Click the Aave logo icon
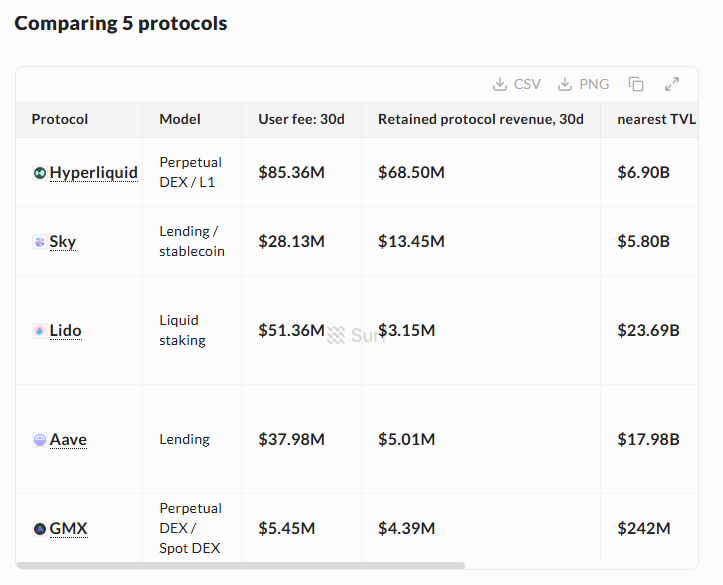This screenshot has height=585, width=723. pyautogui.click(x=40, y=440)
